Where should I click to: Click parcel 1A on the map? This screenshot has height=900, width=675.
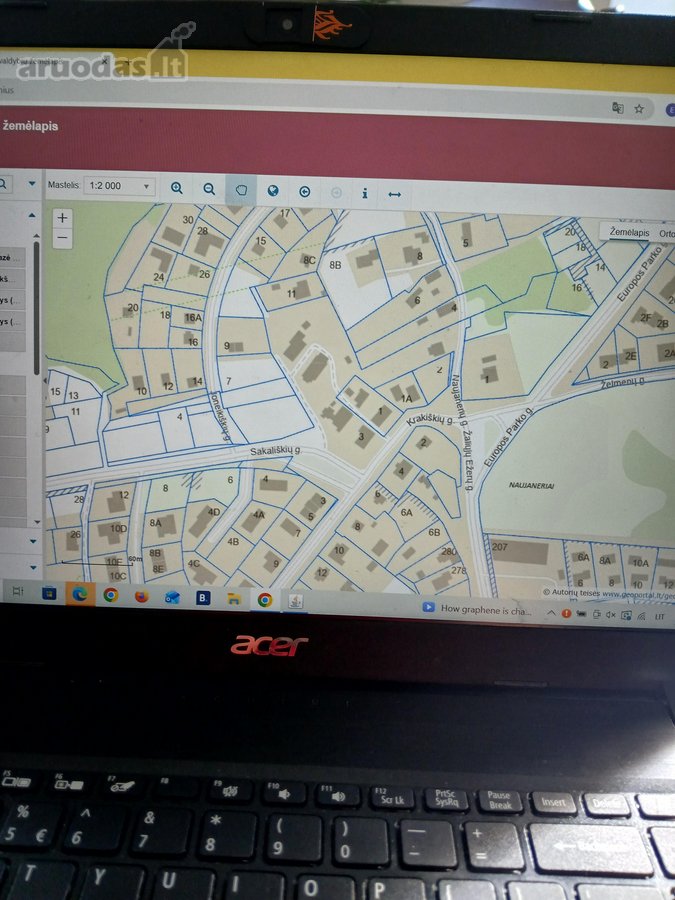pos(406,398)
